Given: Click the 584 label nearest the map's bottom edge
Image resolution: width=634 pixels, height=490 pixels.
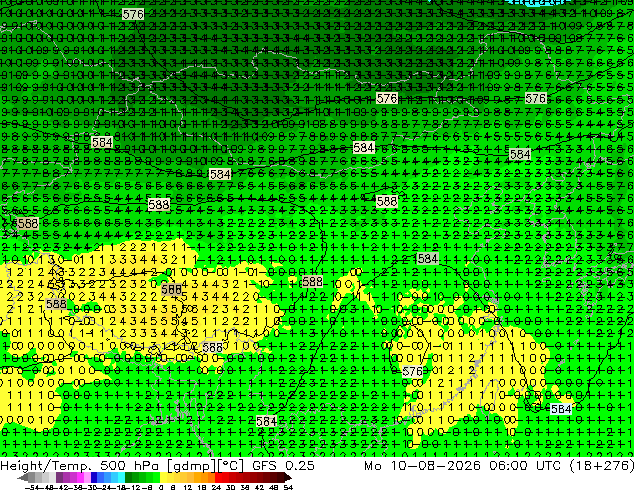Looking at the screenshot, I should click(266, 421).
